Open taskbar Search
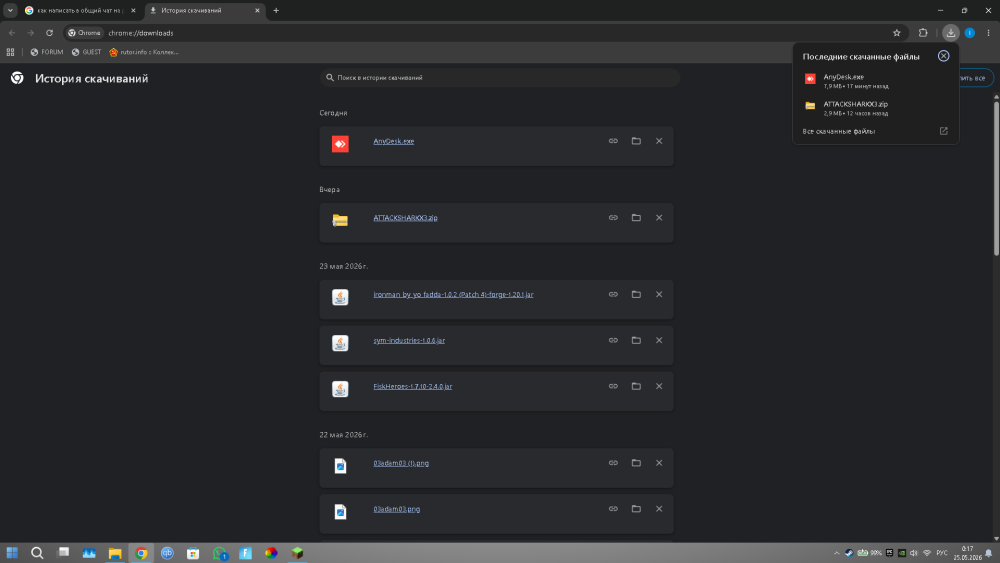This screenshot has width=1000, height=563. click(38, 553)
